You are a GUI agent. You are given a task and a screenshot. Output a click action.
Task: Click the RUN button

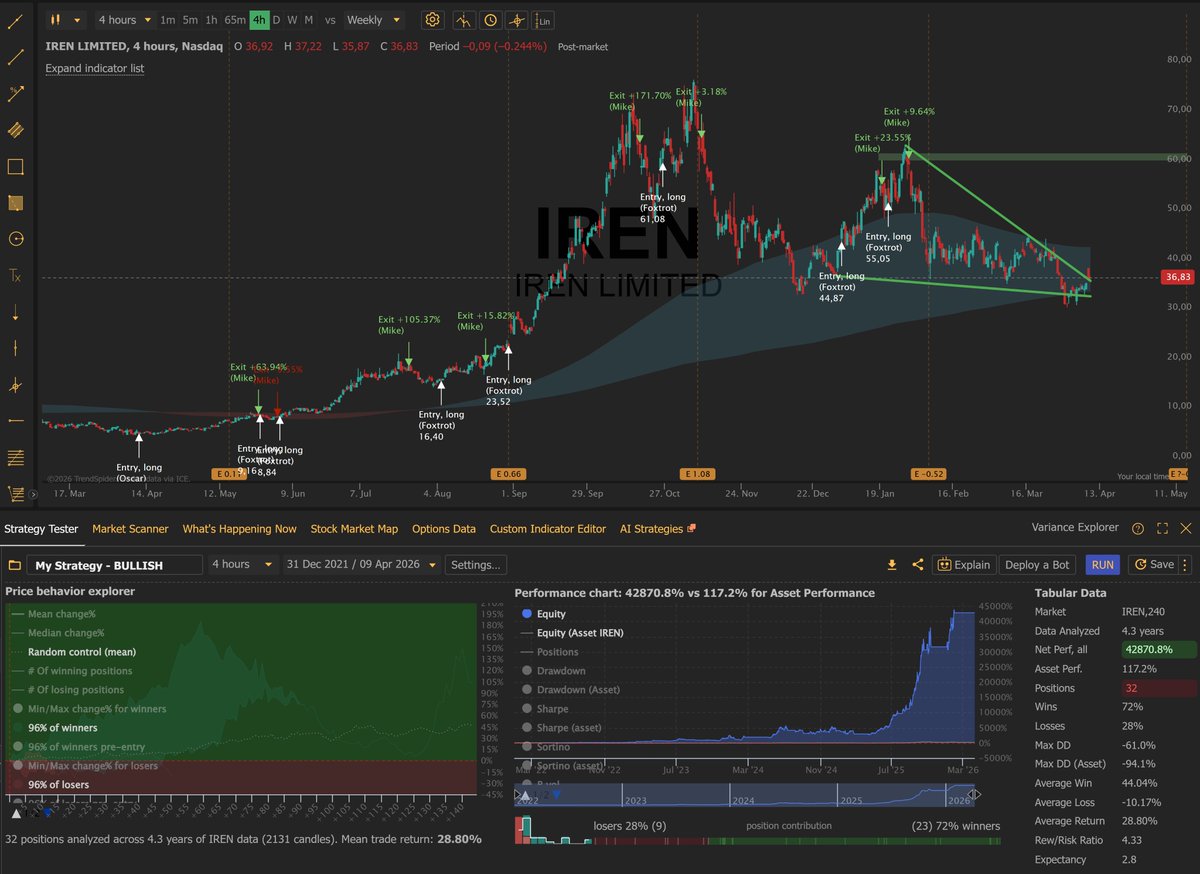(x=1103, y=565)
